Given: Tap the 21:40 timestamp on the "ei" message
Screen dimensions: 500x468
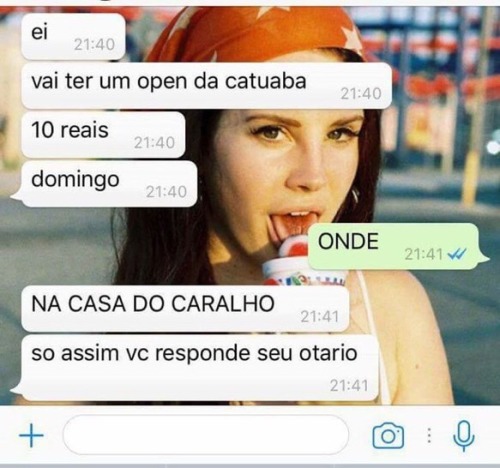Looking at the screenshot, I should [x=94, y=45].
